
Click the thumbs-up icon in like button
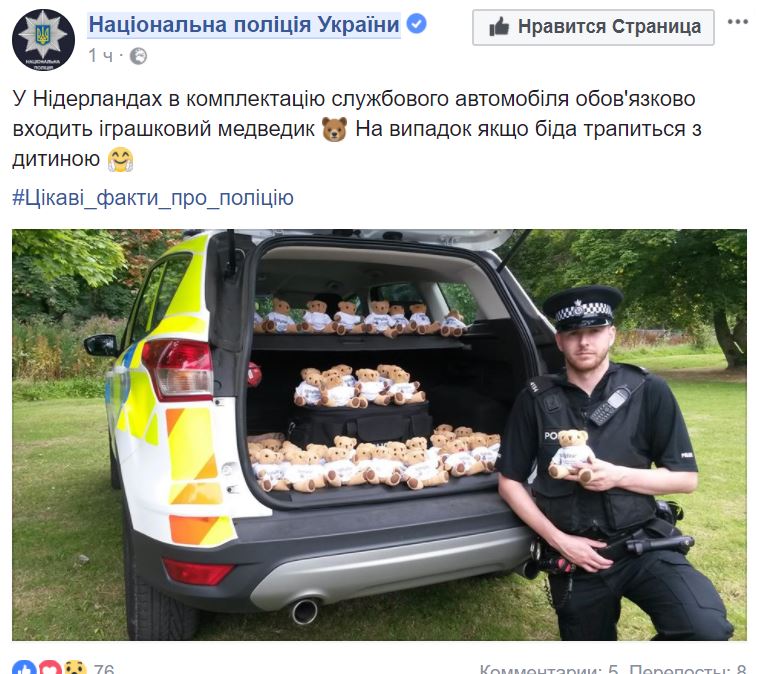click(x=499, y=27)
